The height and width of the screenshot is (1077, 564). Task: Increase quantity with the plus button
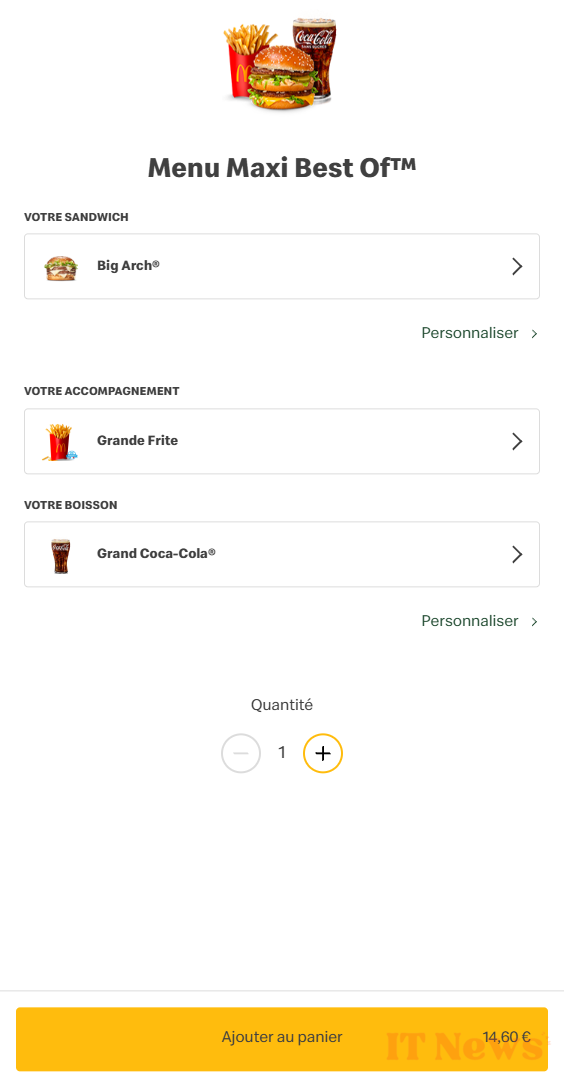(323, 753)
